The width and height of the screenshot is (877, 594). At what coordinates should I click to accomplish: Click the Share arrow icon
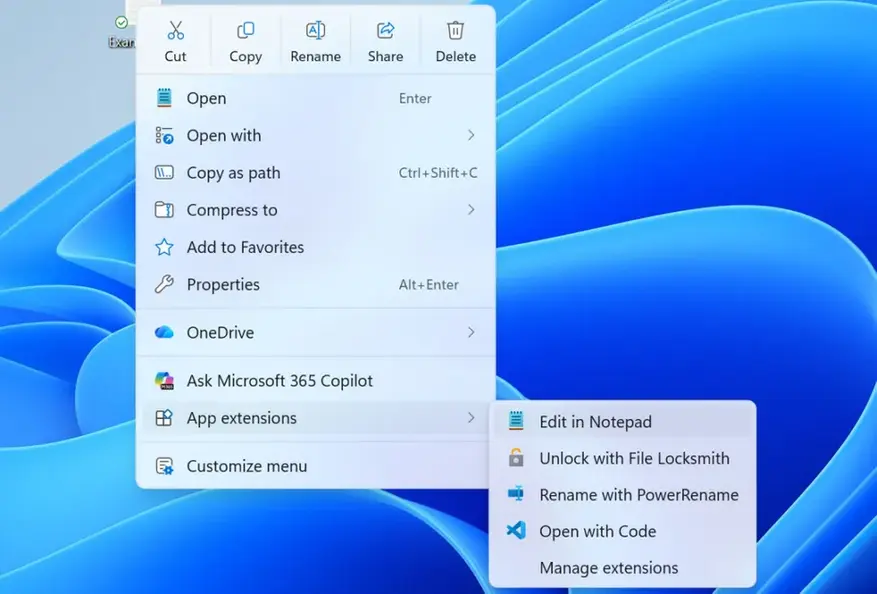(x=385, y=30)
